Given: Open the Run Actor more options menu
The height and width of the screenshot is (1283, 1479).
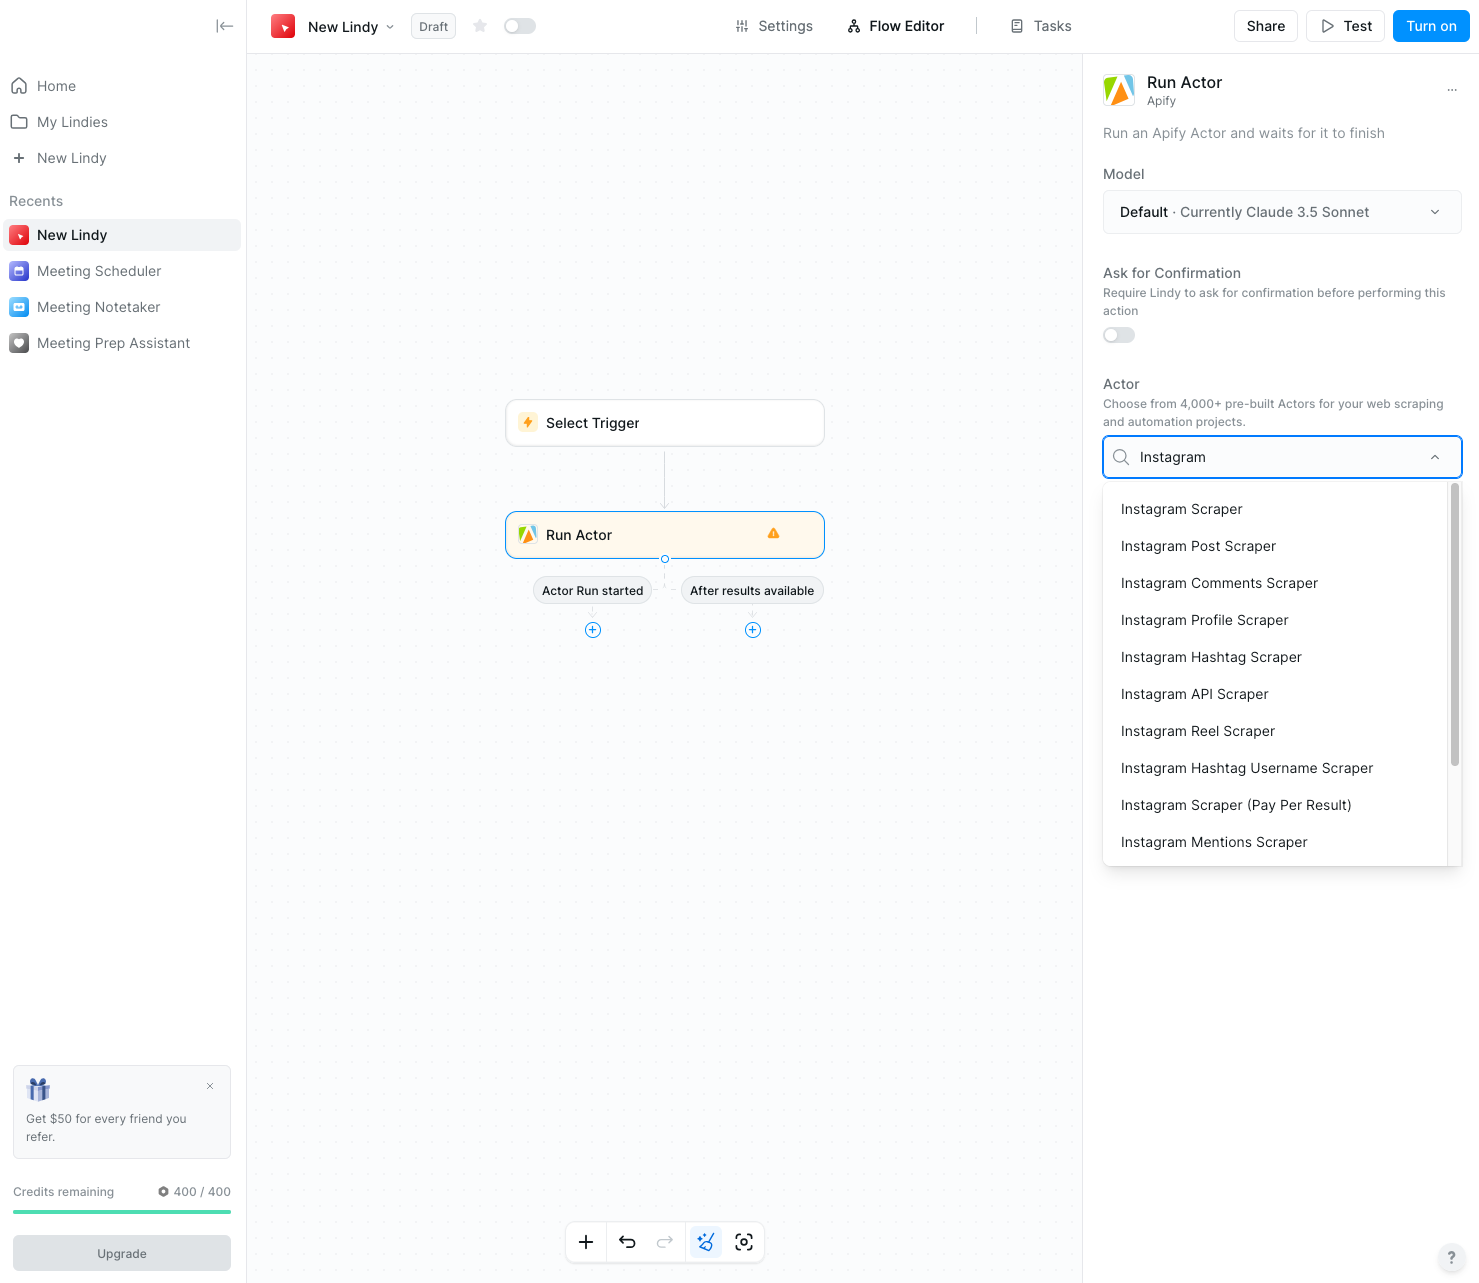Looking at the screenshot, I should (1452, 90).
